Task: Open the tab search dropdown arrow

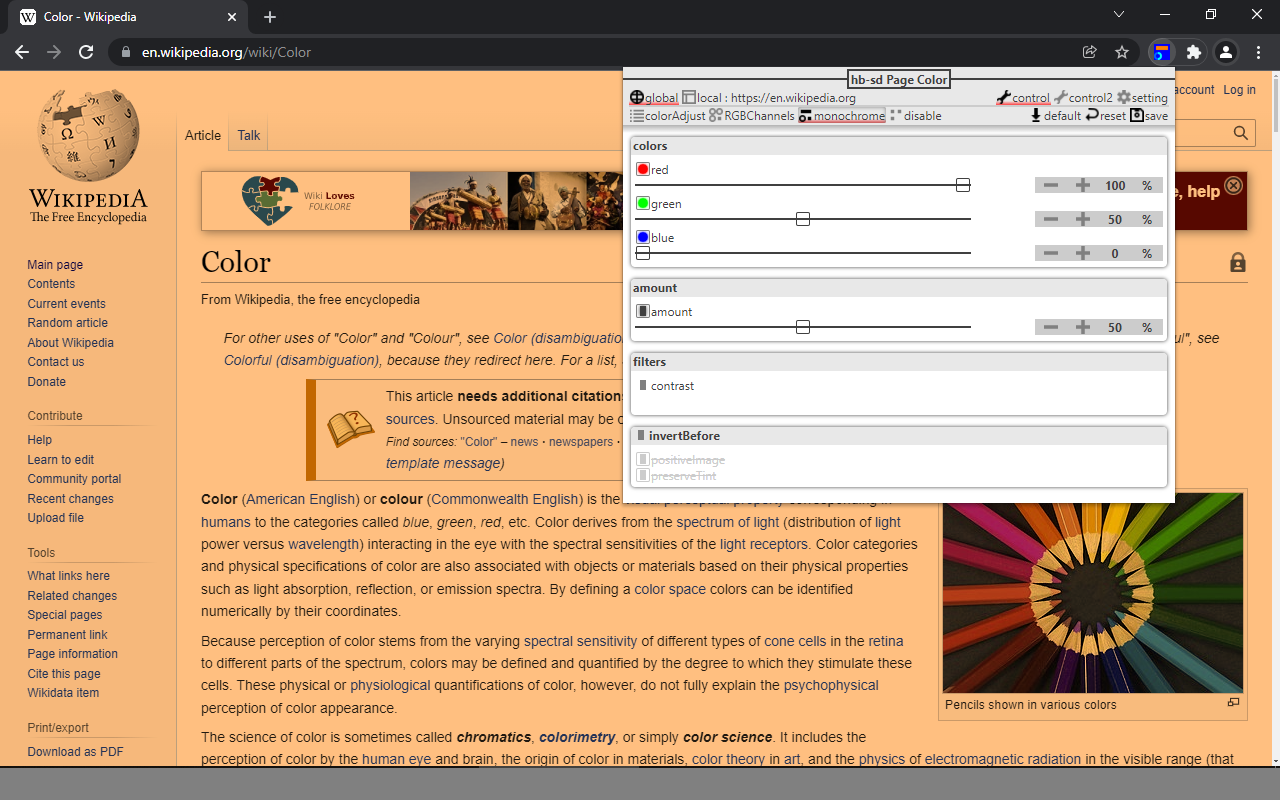Action: (x=1119, y=14)
